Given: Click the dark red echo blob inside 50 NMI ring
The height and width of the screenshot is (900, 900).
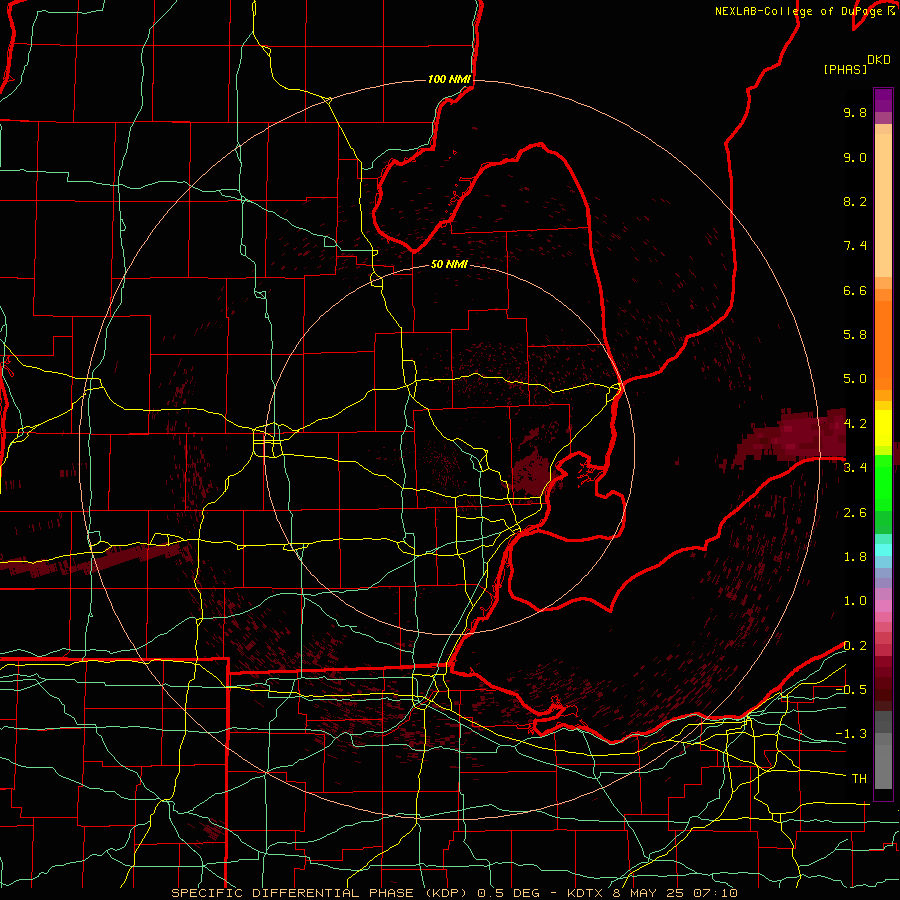Looking at the screenshot, I should 531,471.
